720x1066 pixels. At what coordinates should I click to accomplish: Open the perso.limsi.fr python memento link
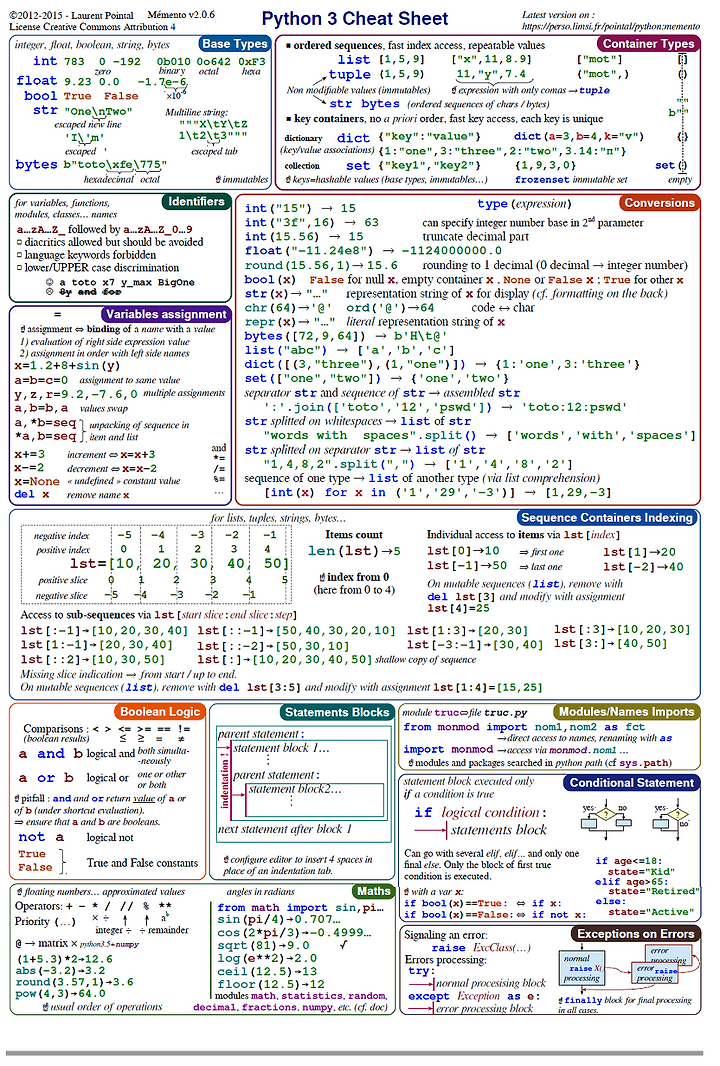pos(611,27)
